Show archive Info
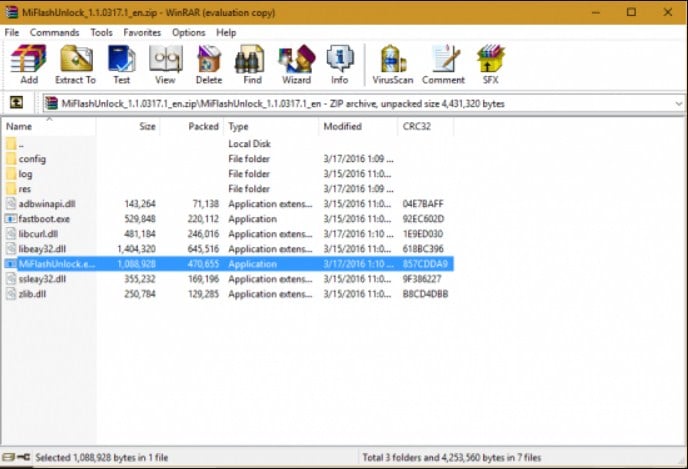 pyautogui.click(x=340, y=64)
